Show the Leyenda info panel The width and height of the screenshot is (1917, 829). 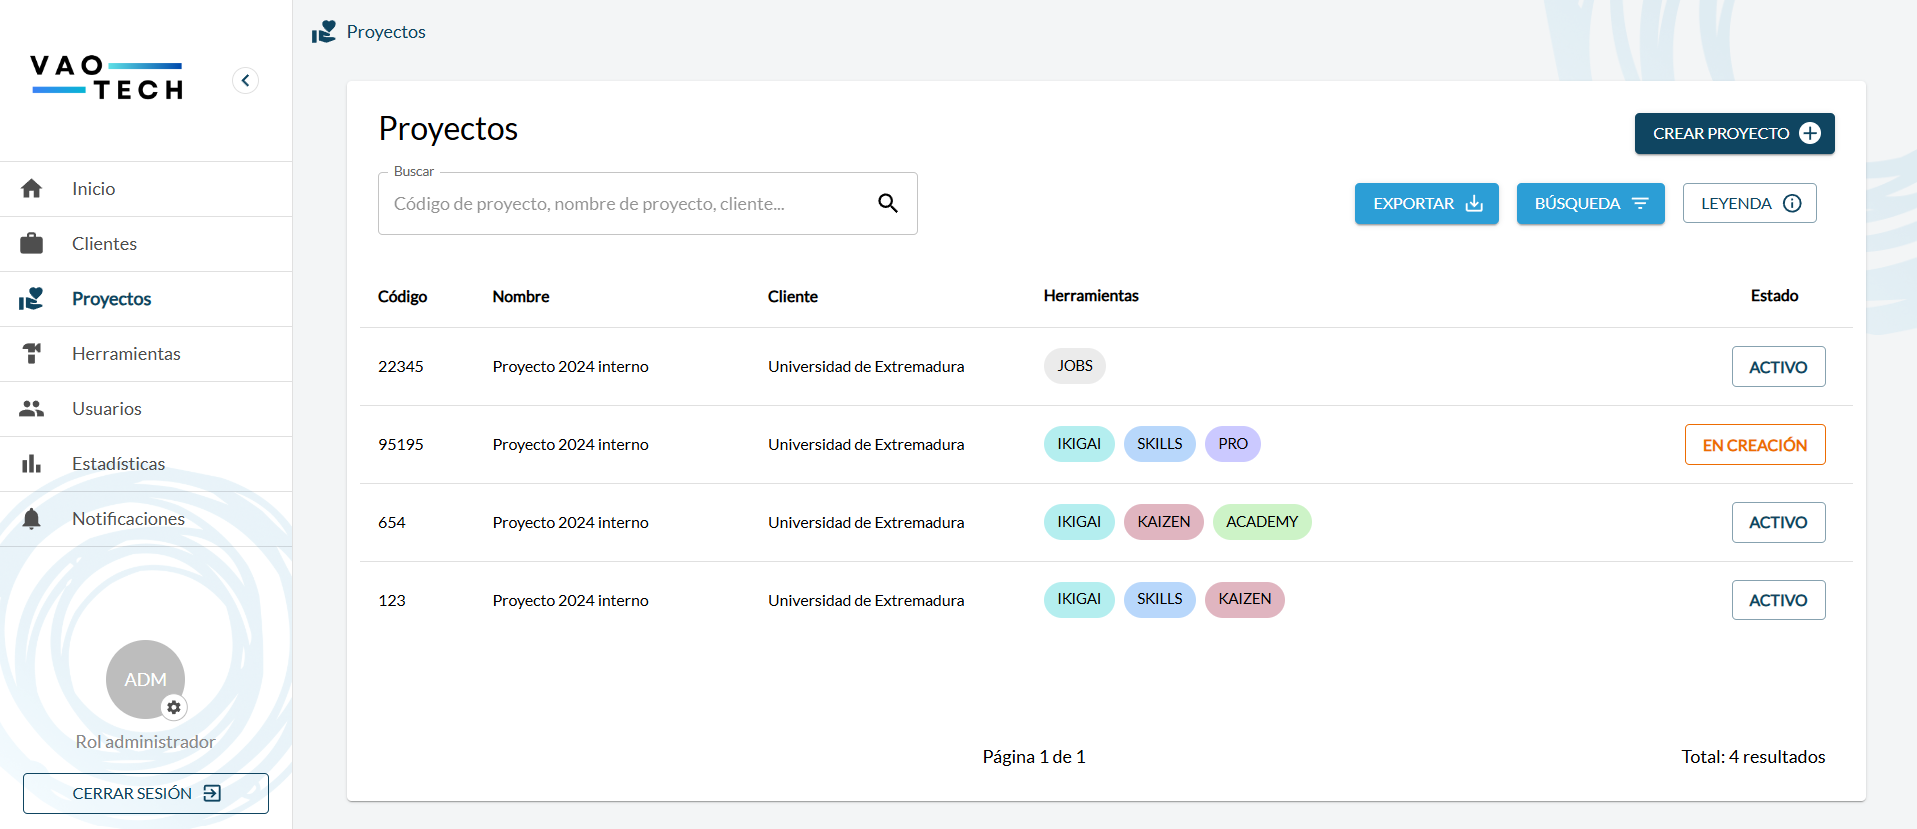point(1749,204)
